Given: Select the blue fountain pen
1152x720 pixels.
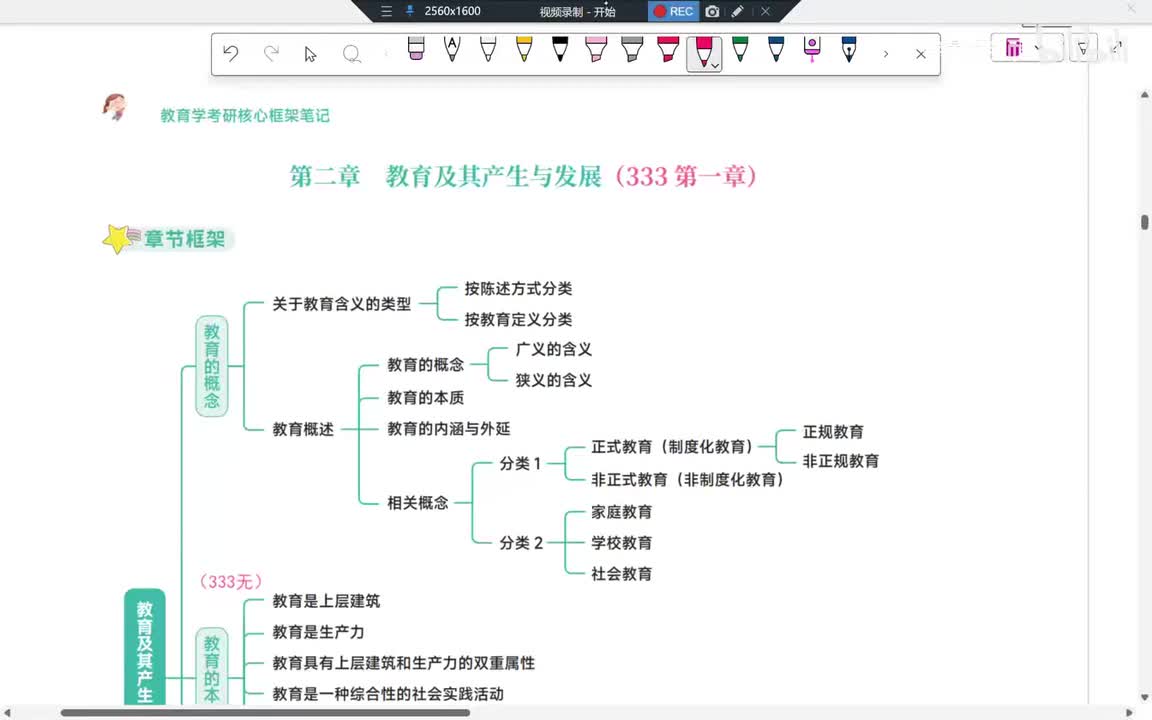Looking at the screenshot, I should [849, 49].
